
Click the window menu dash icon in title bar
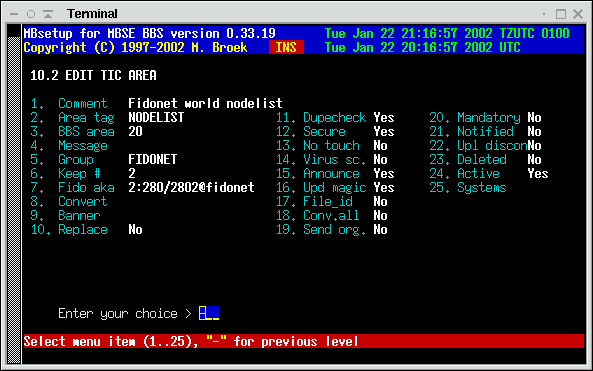coord(14,14)
